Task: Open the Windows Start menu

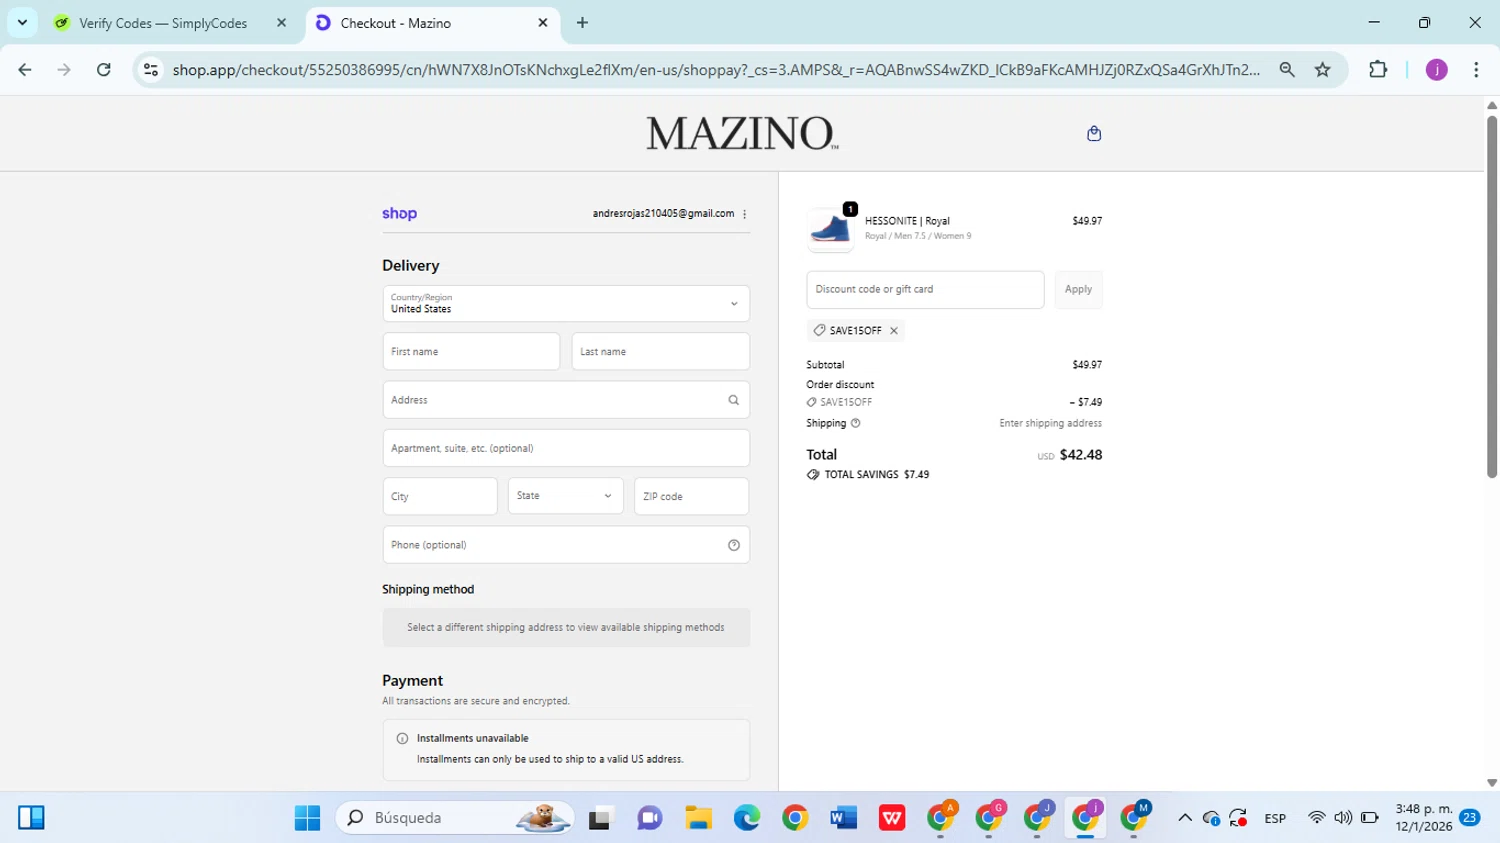Action: [x=307, y=818]
